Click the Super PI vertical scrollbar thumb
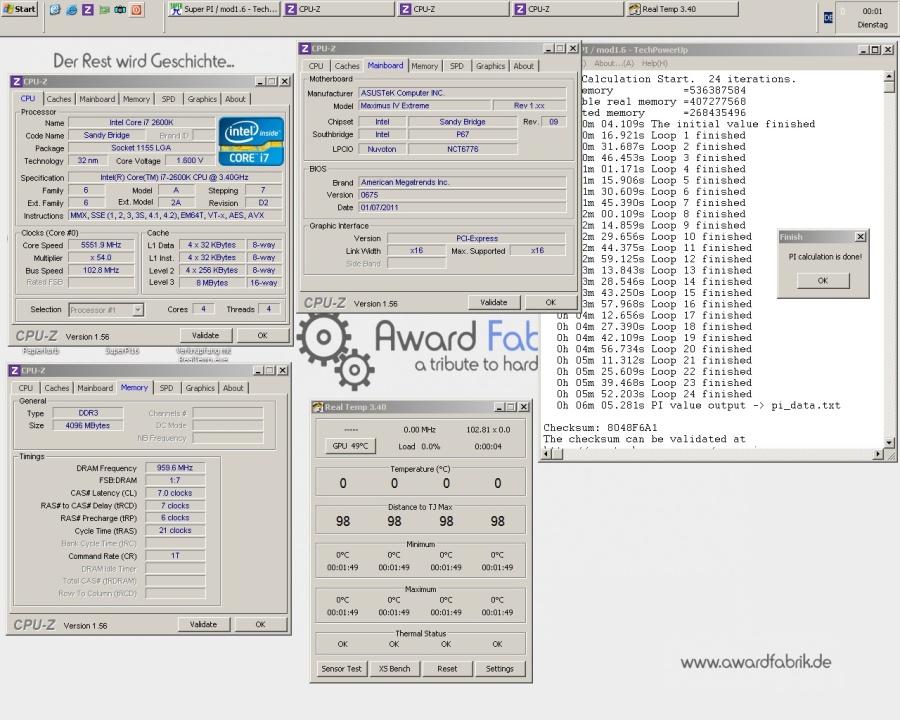 pyautogui.click(x=889, y=87)
